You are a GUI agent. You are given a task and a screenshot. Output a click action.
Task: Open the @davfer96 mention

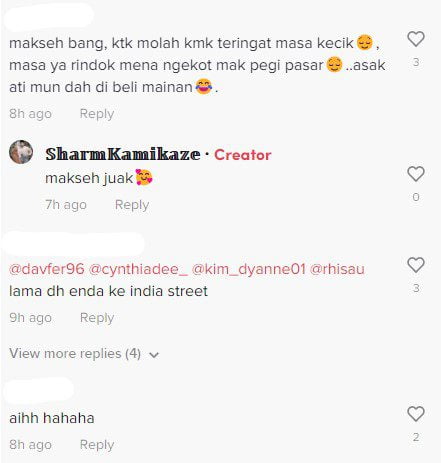47,269
